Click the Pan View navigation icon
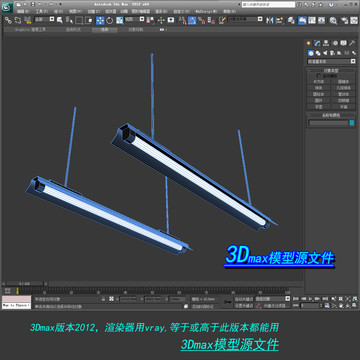This screenshot has width=360, height=360. click(x=341, y=305)
